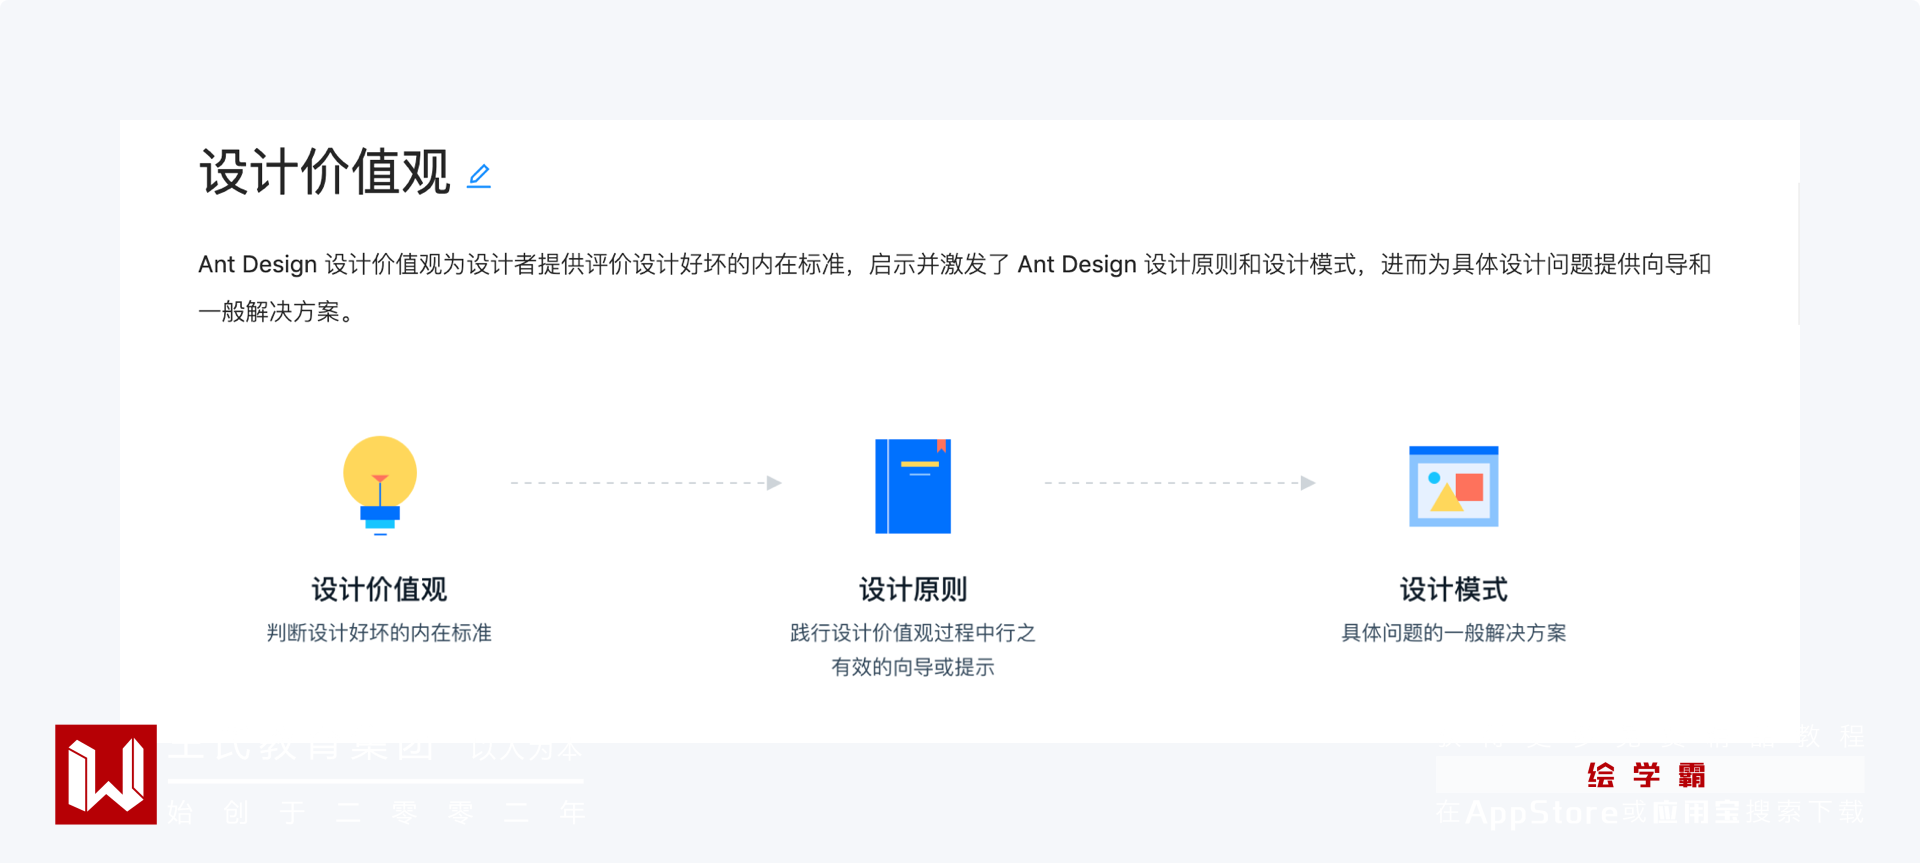This screenshot has height=863, width=1920.
Task: Click the picture window icon above 设计模式
Action: pyautogui.click(x=1454, y=486)
